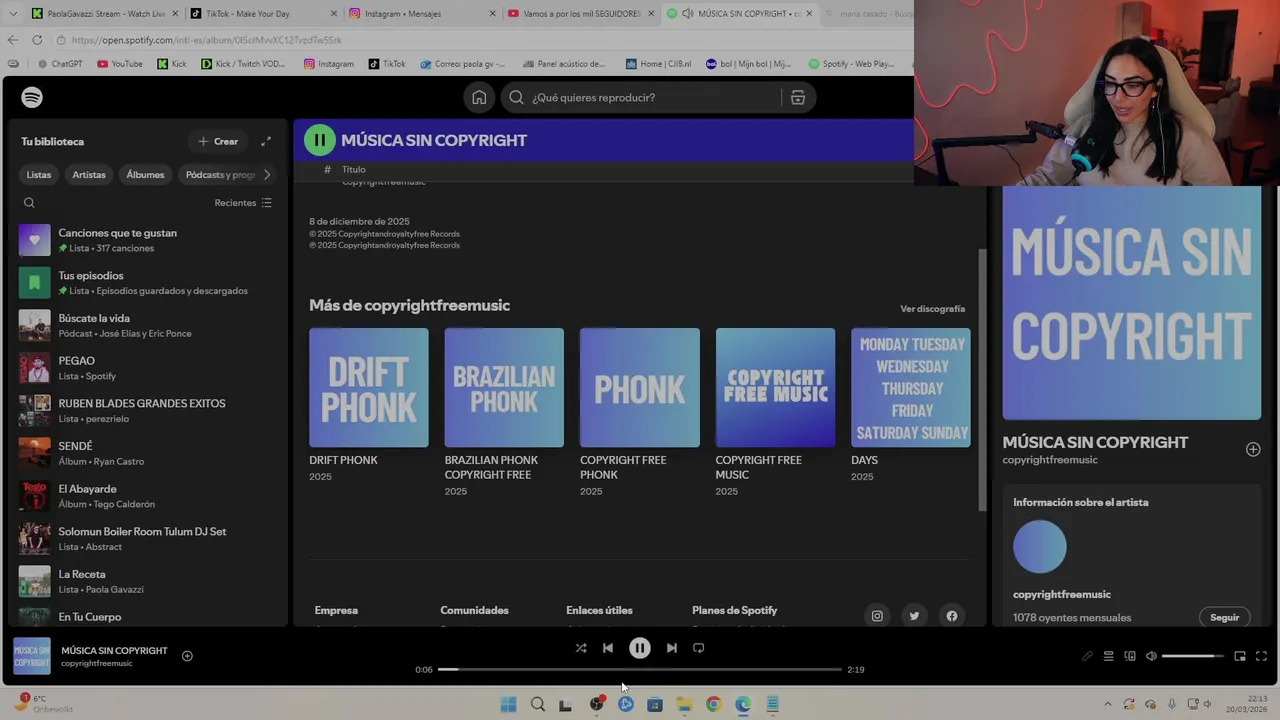This screenshot has height=720, width=1280.
Task: Go back in the browser
Action: (x=12, y=40)
